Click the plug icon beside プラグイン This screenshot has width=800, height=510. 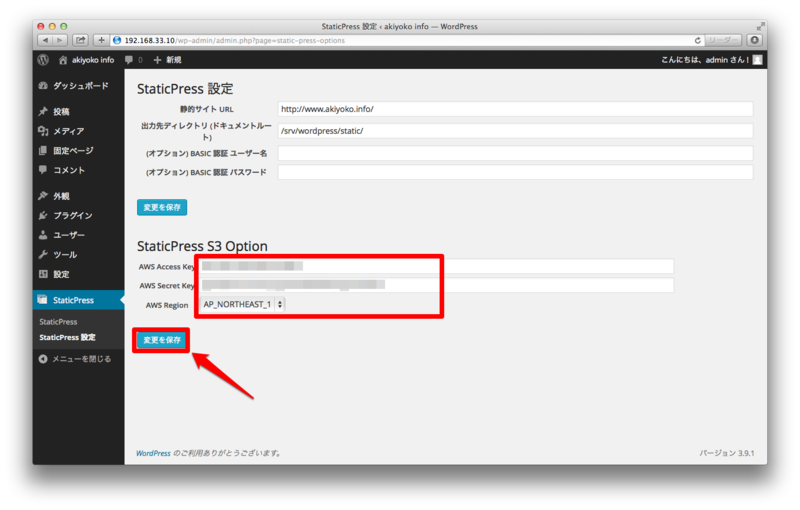click(43, 215)
